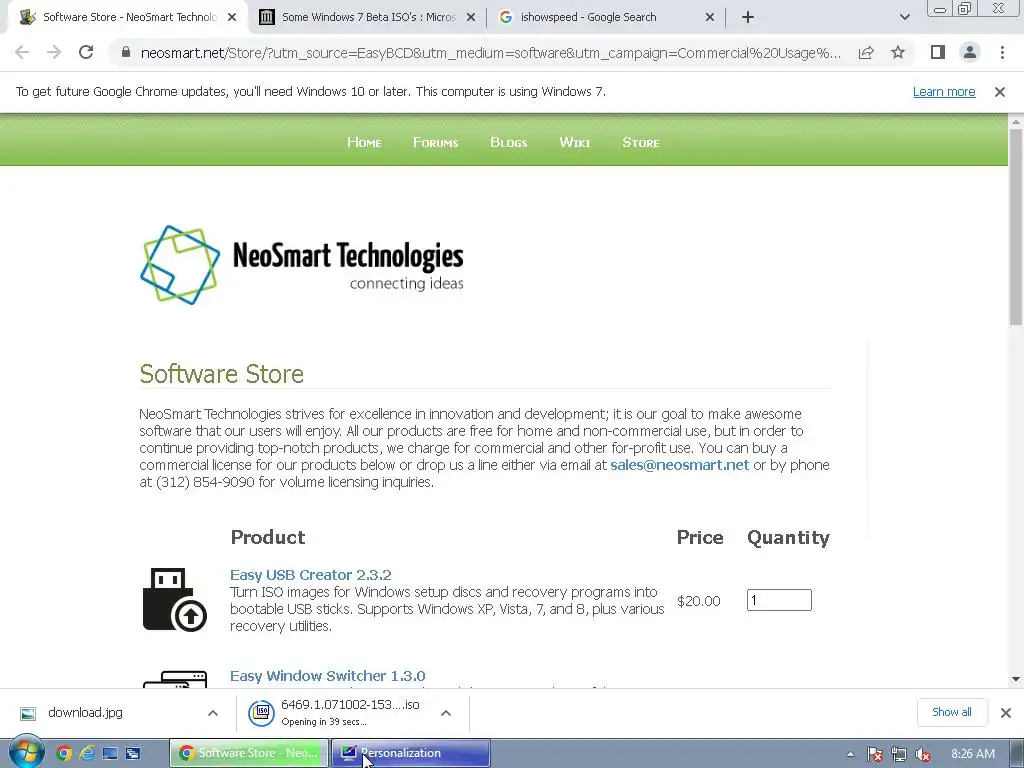Click the browser forward arrow
This screenshot has width=1024, height=768.
(54, 52)
